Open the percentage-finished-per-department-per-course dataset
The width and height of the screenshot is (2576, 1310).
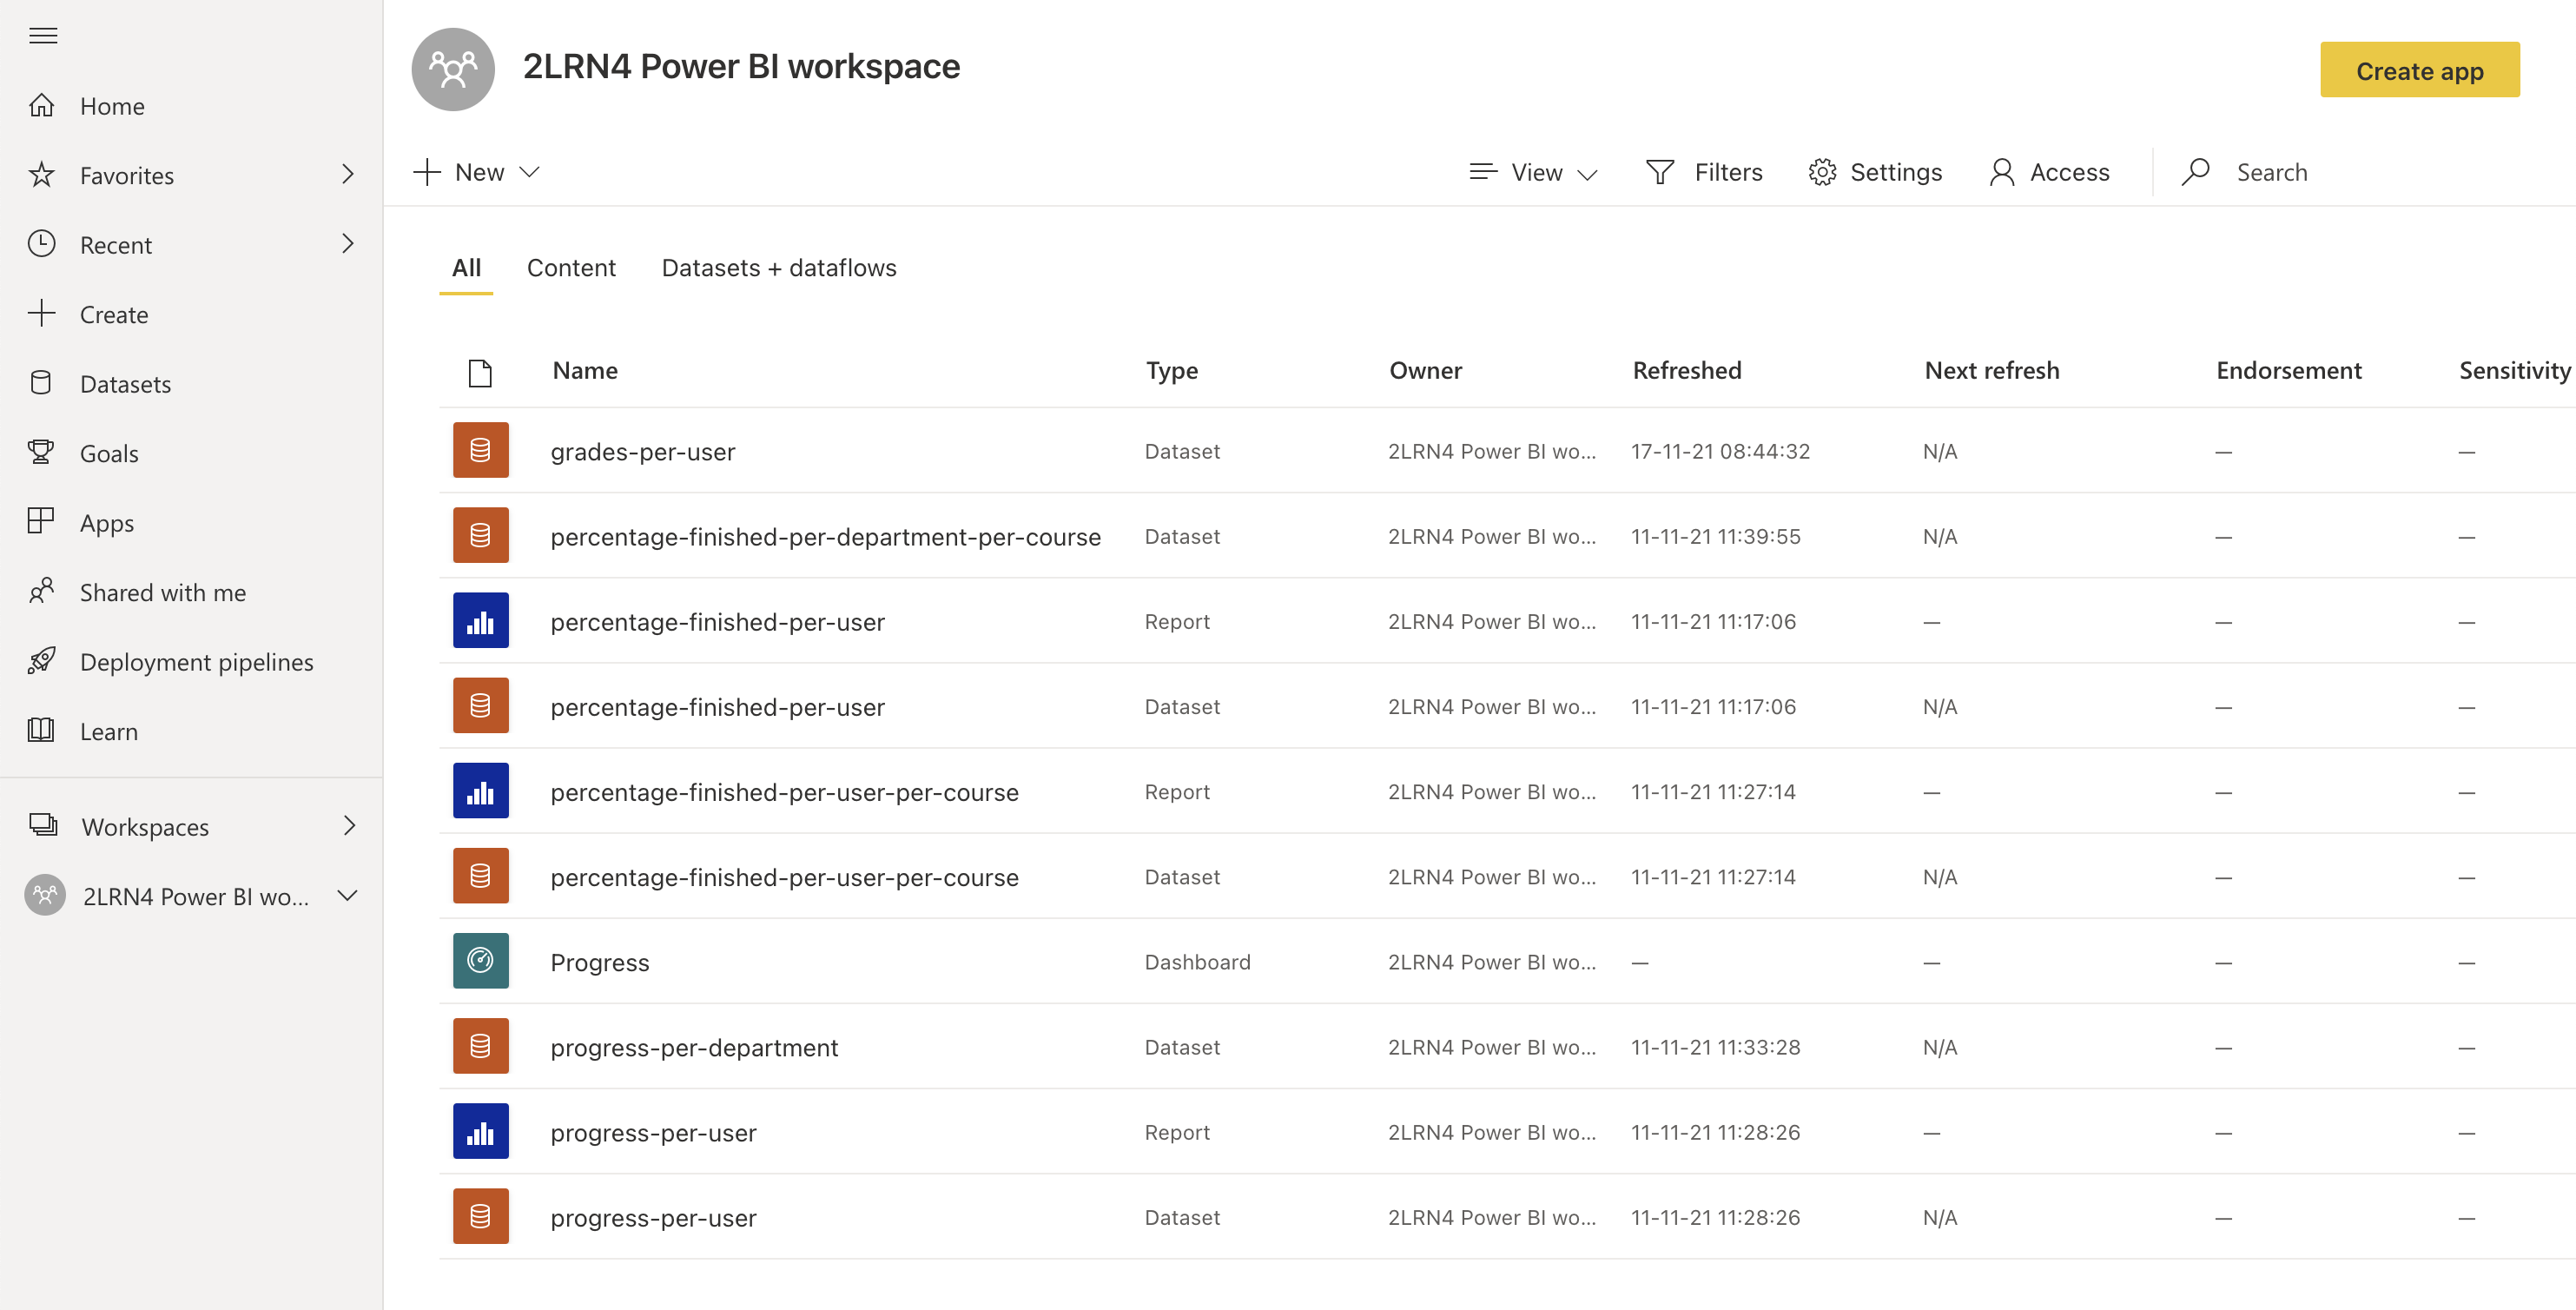click(825, 537)
